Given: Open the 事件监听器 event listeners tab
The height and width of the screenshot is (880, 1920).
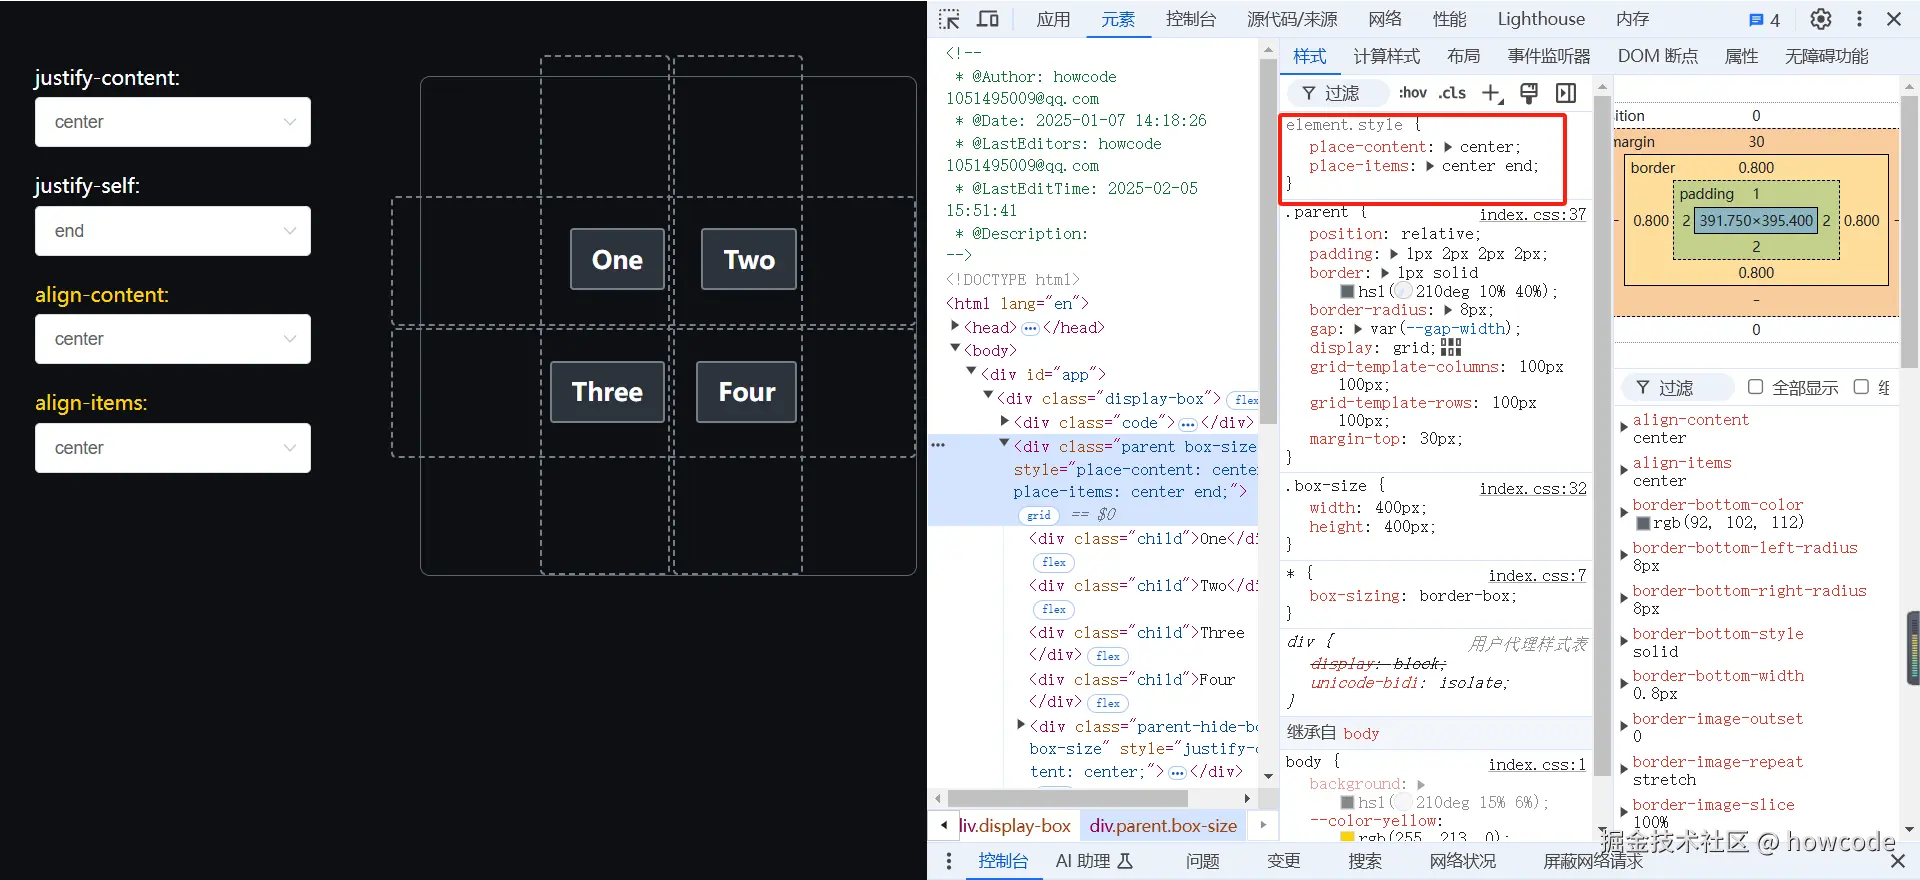Looking at the screenshot, I should point(1549,56).
